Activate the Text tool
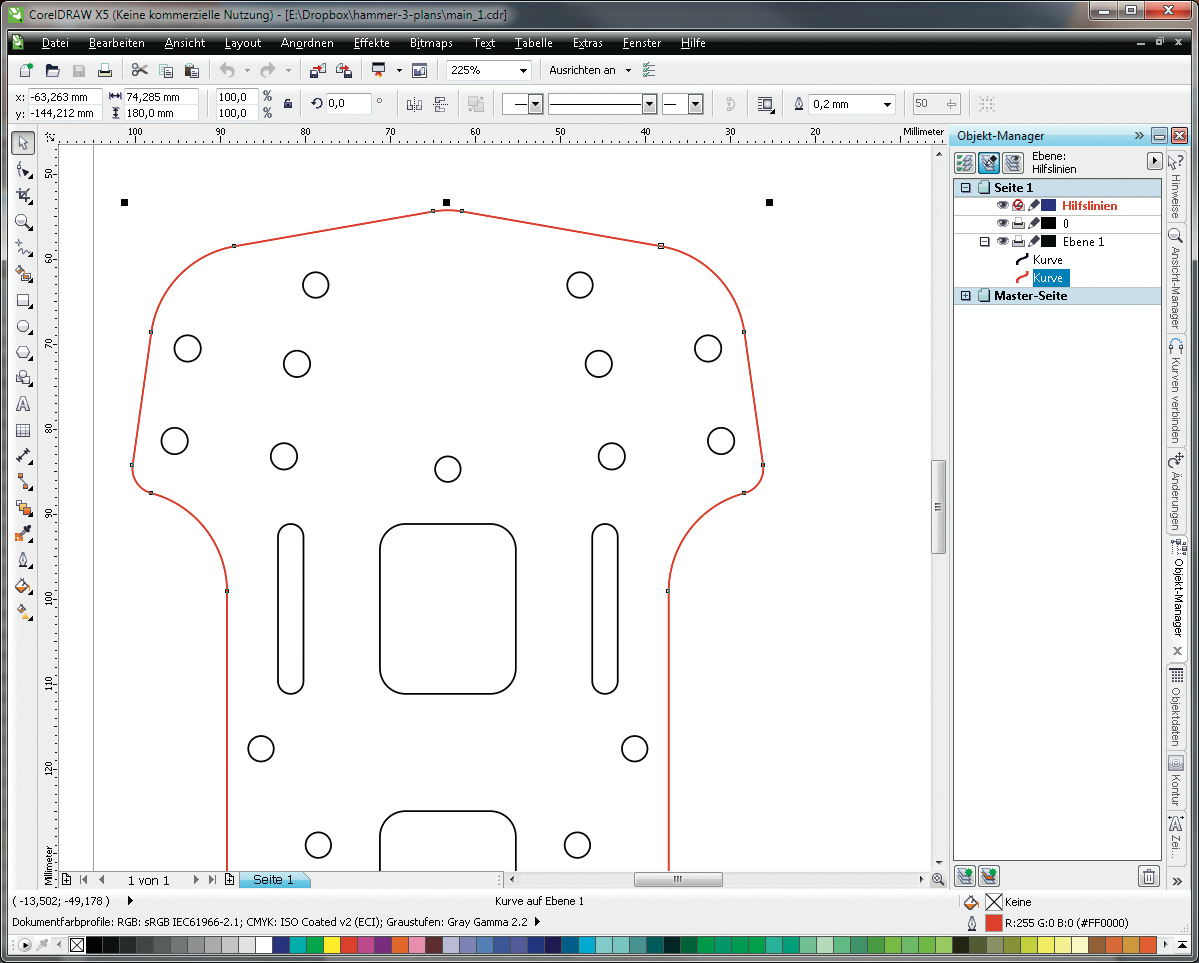This screenshot has width=1199, height=963. click(23, 404)
